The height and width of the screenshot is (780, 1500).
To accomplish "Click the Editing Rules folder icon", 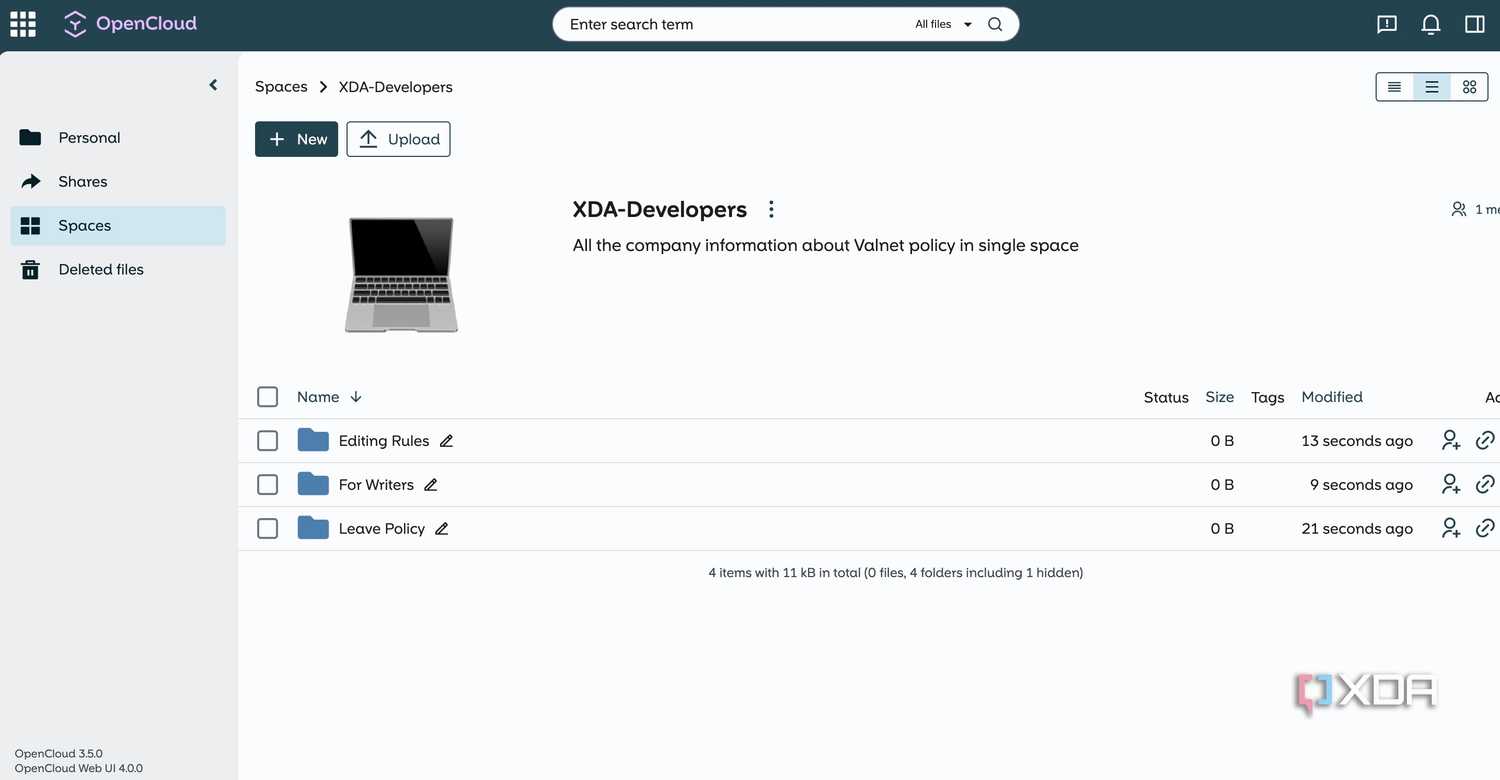I will tap(313, 440).
